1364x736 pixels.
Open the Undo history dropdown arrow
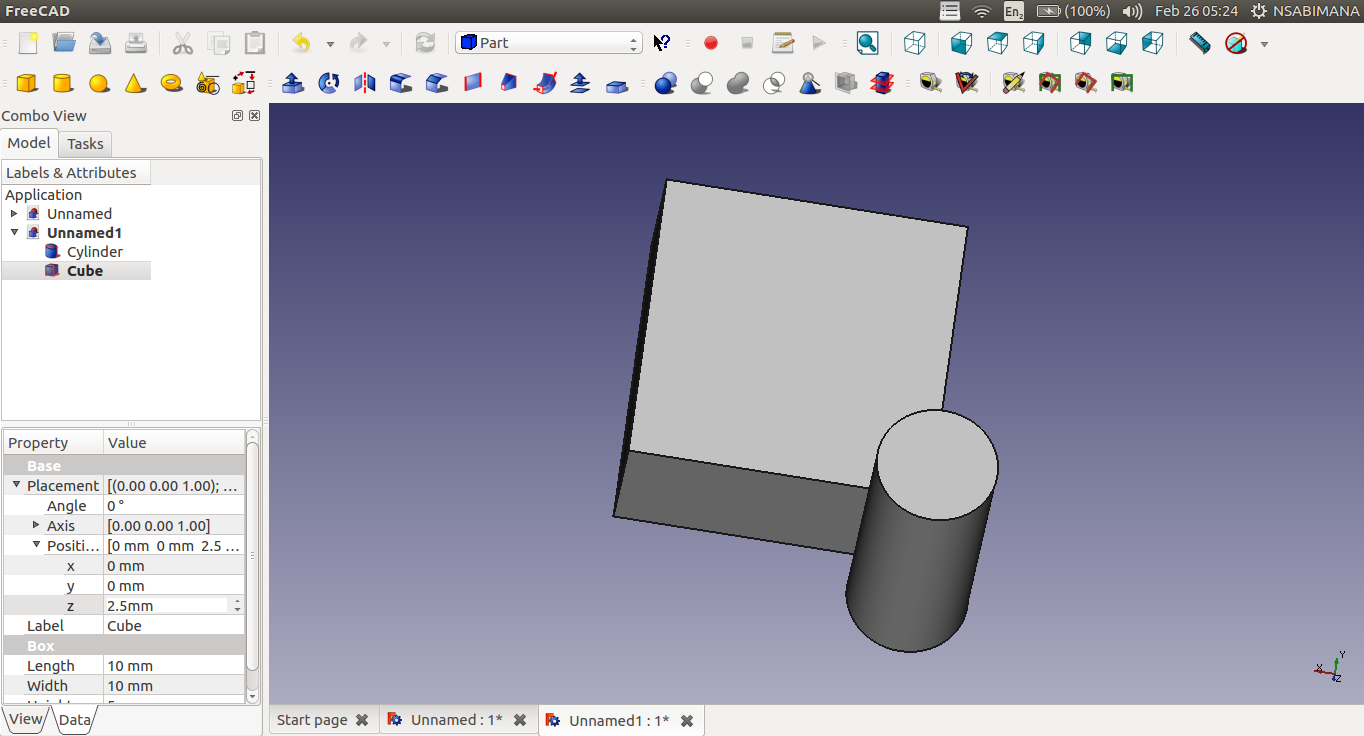coord(329,44)
